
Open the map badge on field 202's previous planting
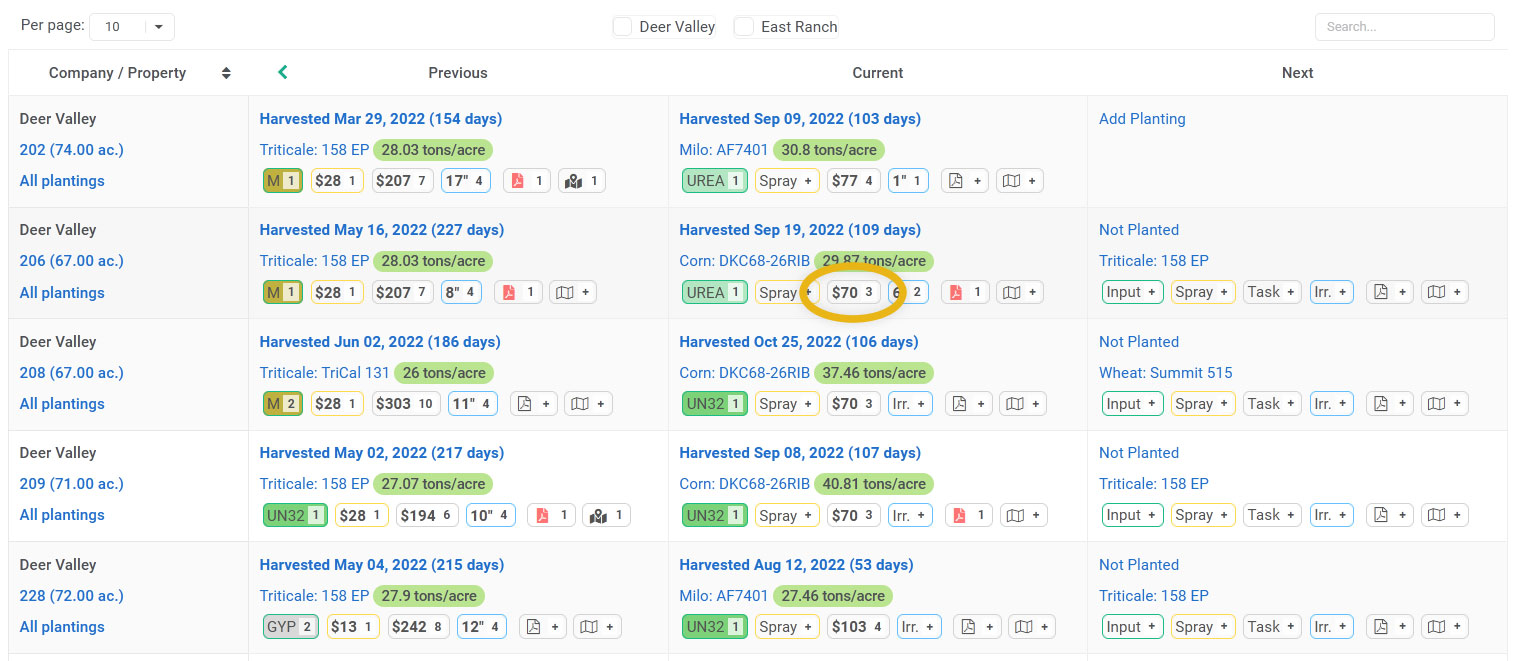(x=582, y=181)
